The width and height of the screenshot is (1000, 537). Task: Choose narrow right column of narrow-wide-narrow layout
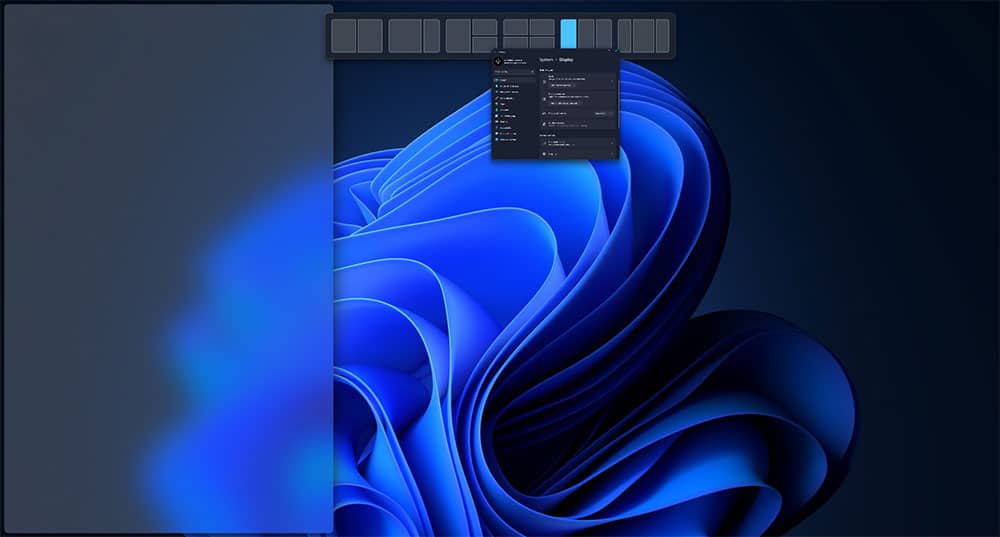[663, 36]
